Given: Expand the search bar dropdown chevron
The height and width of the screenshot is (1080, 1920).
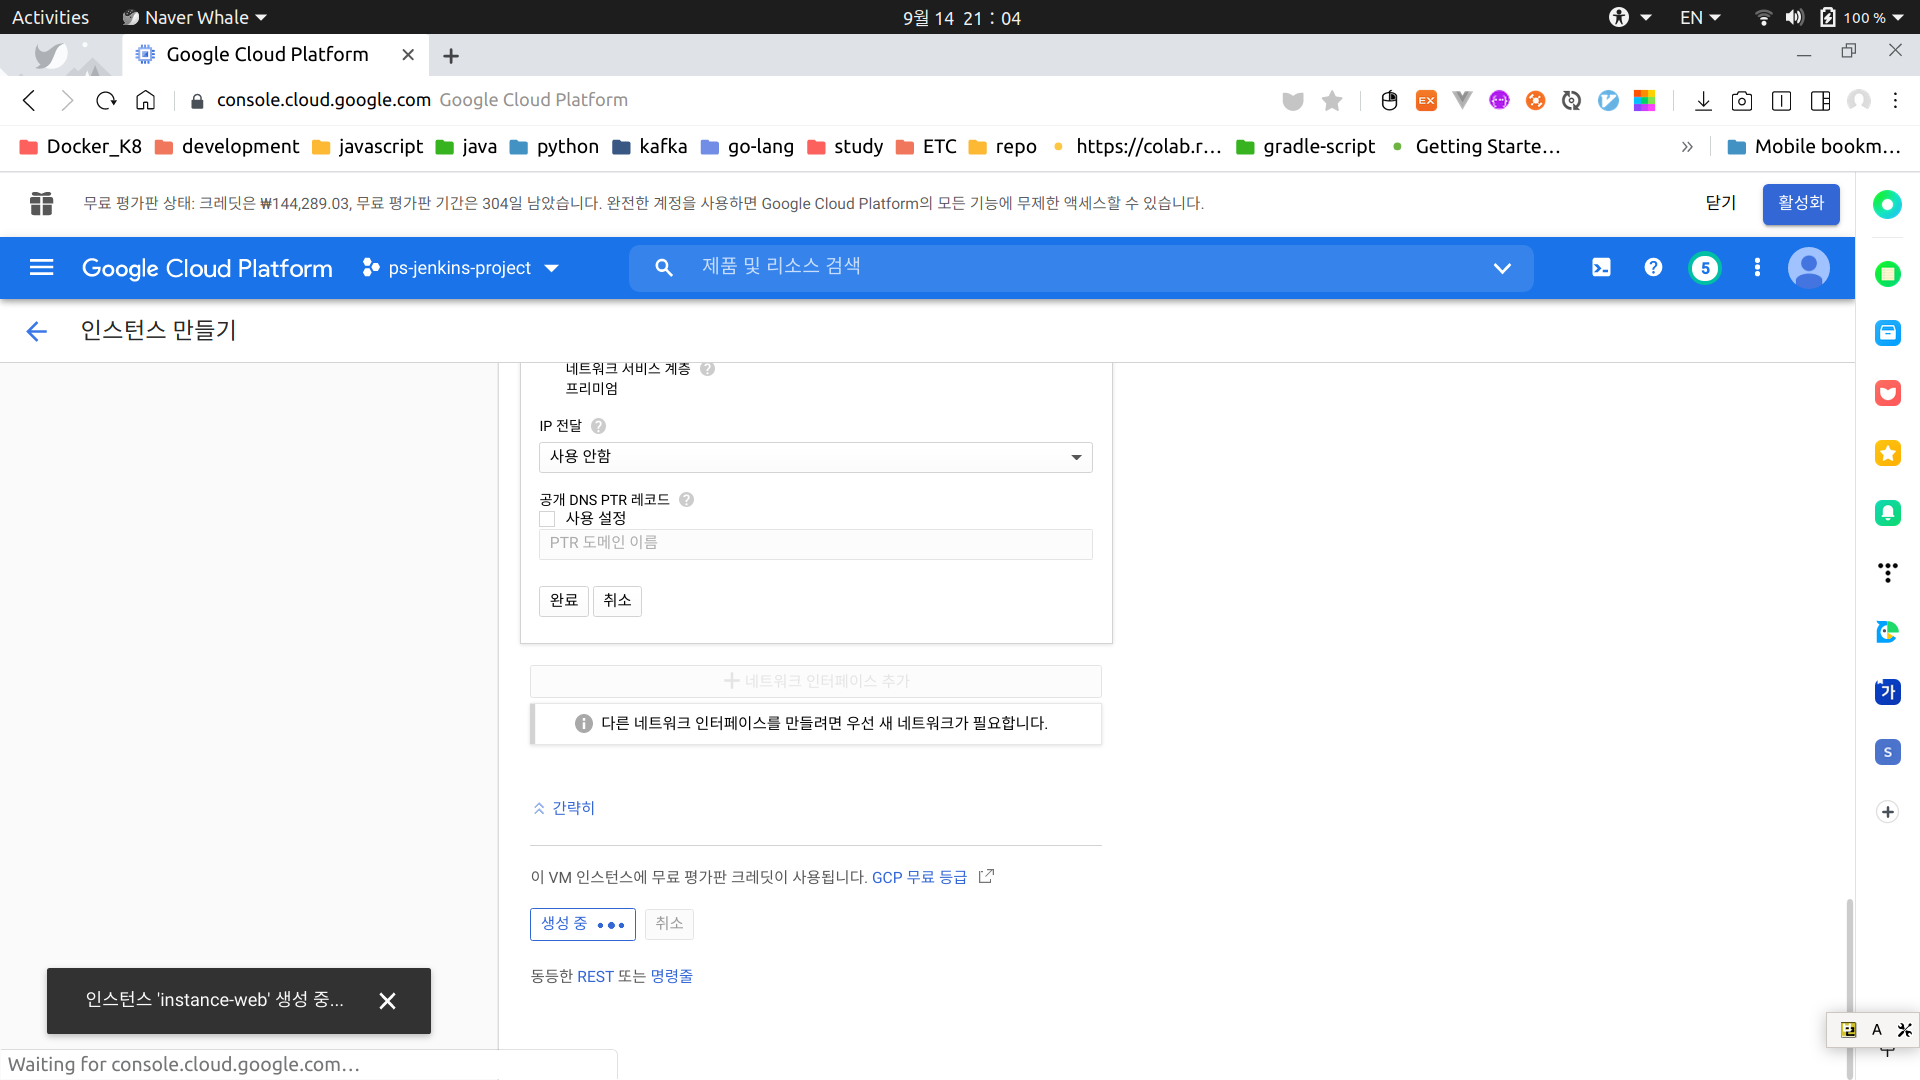Looking at the screenshot, I should coord(1501,268).
